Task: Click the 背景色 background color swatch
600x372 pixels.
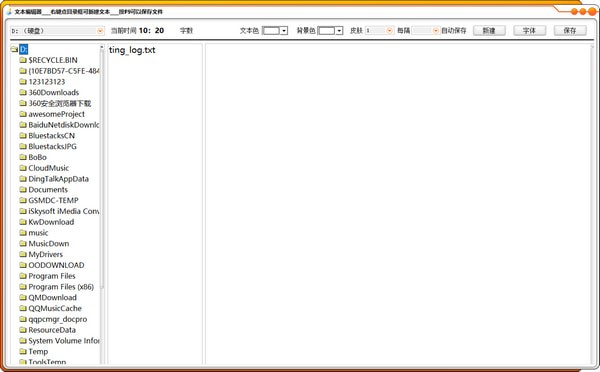Action: [x=326, y=31]
